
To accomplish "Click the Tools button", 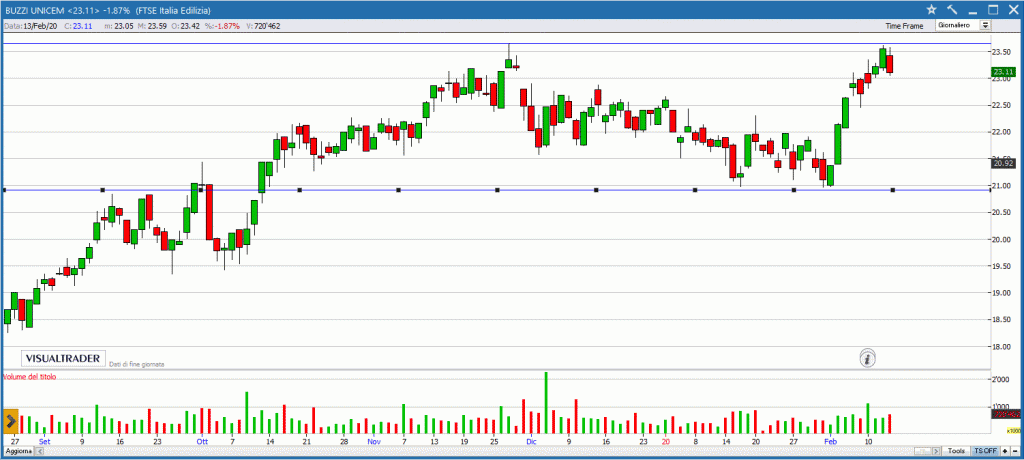I will (956, 451).
